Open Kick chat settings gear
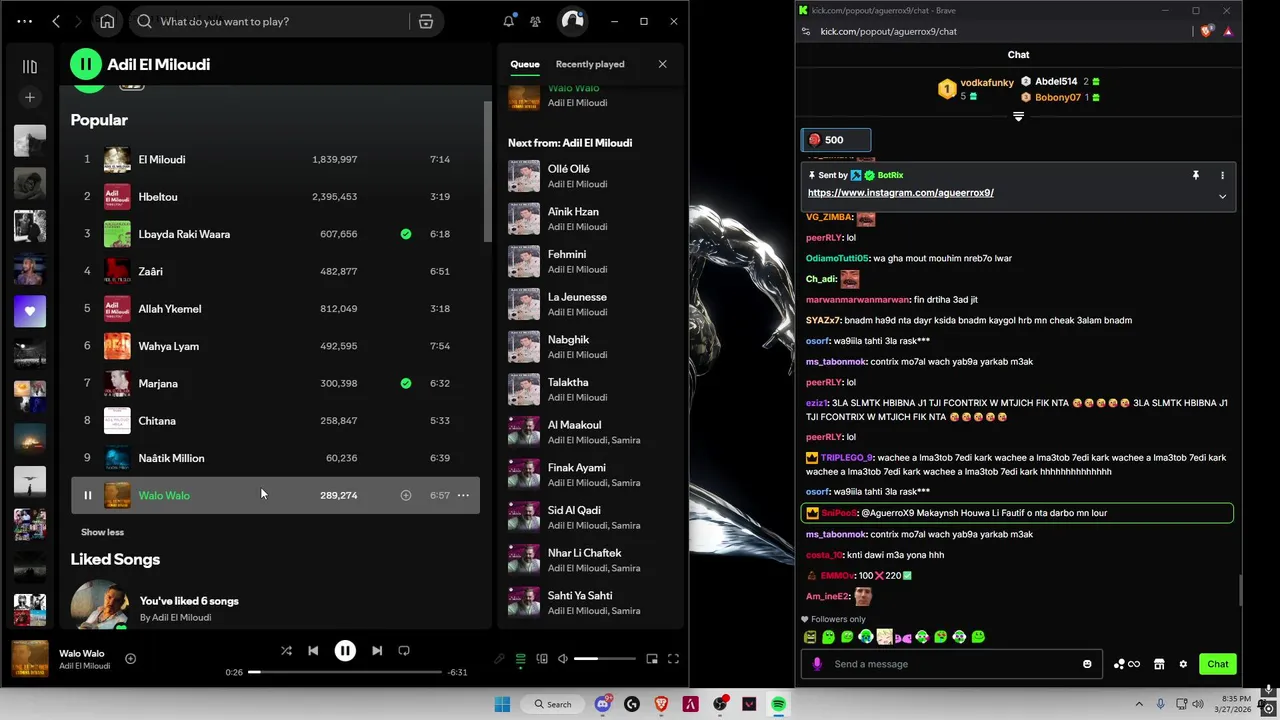This screenshot has height=720, width=1280. coord(1183,664)
